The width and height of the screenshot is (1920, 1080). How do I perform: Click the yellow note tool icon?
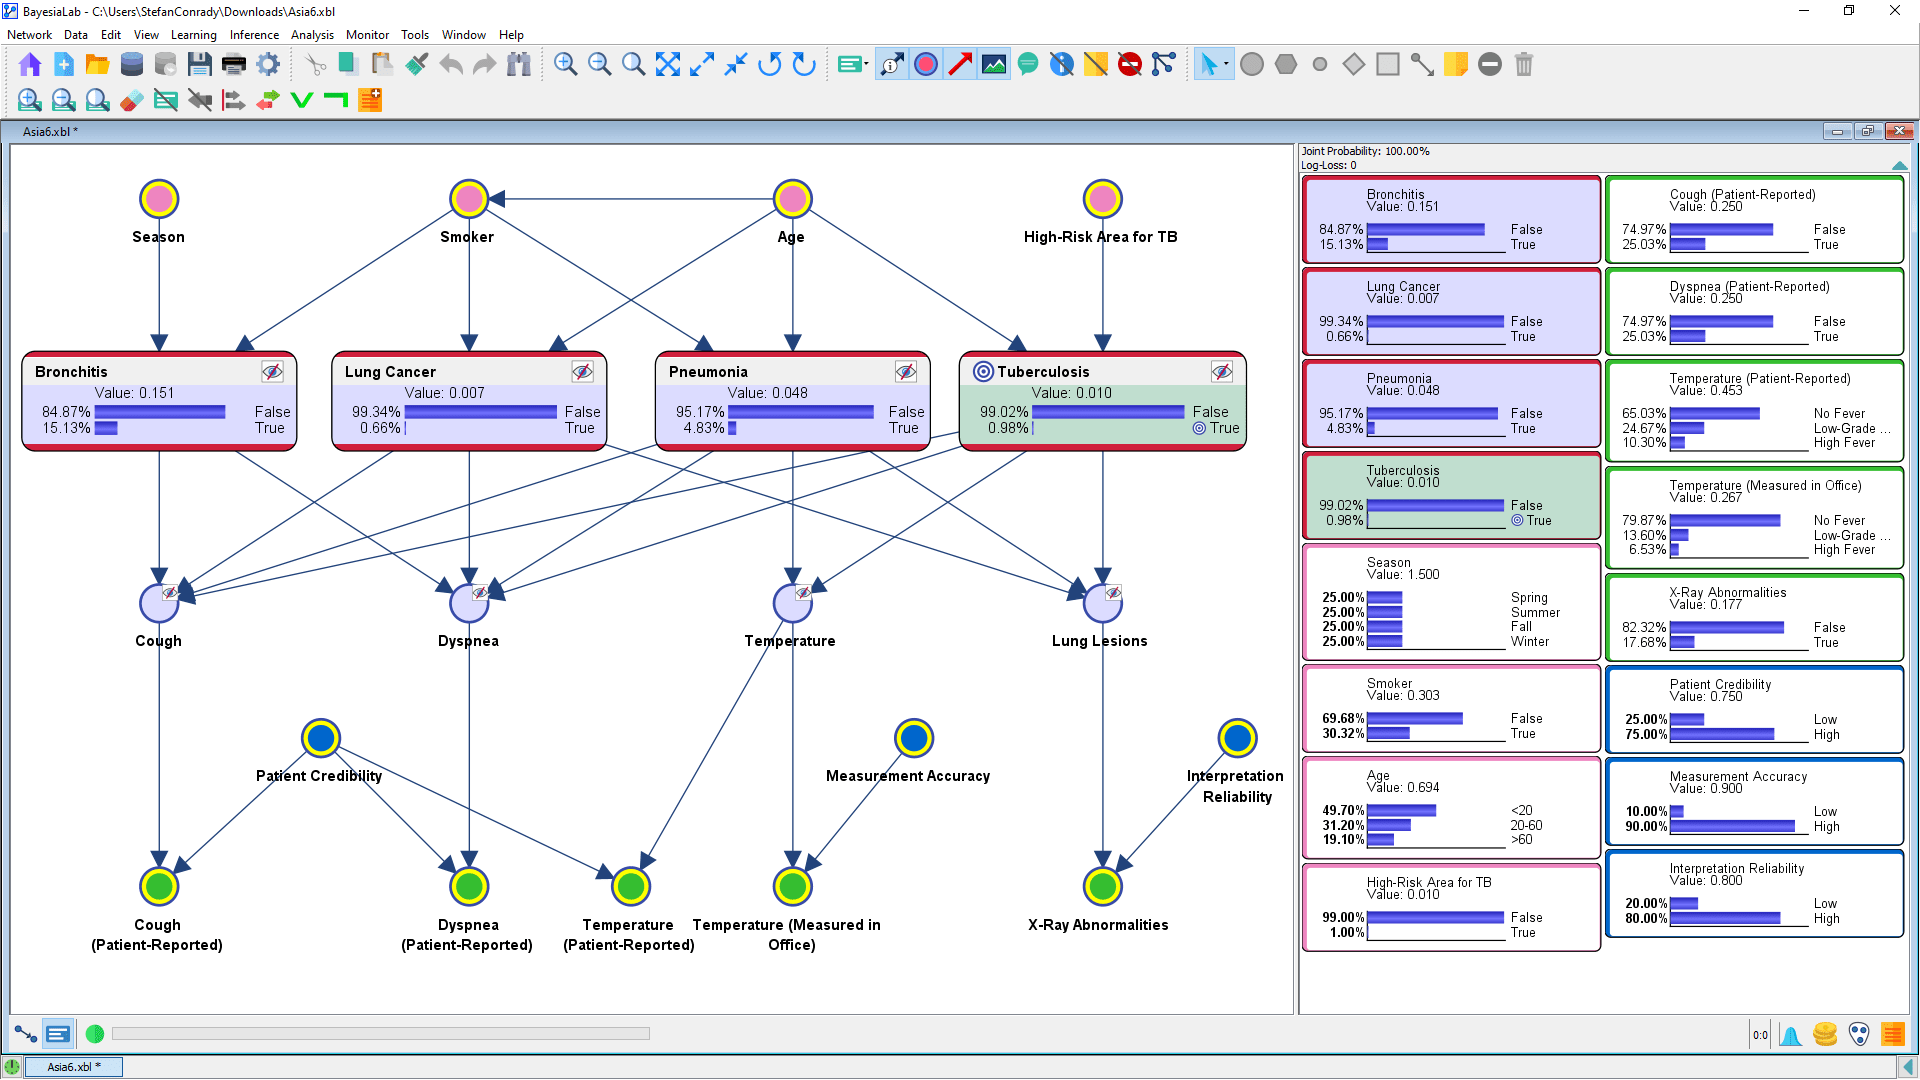pos(1455,65)
